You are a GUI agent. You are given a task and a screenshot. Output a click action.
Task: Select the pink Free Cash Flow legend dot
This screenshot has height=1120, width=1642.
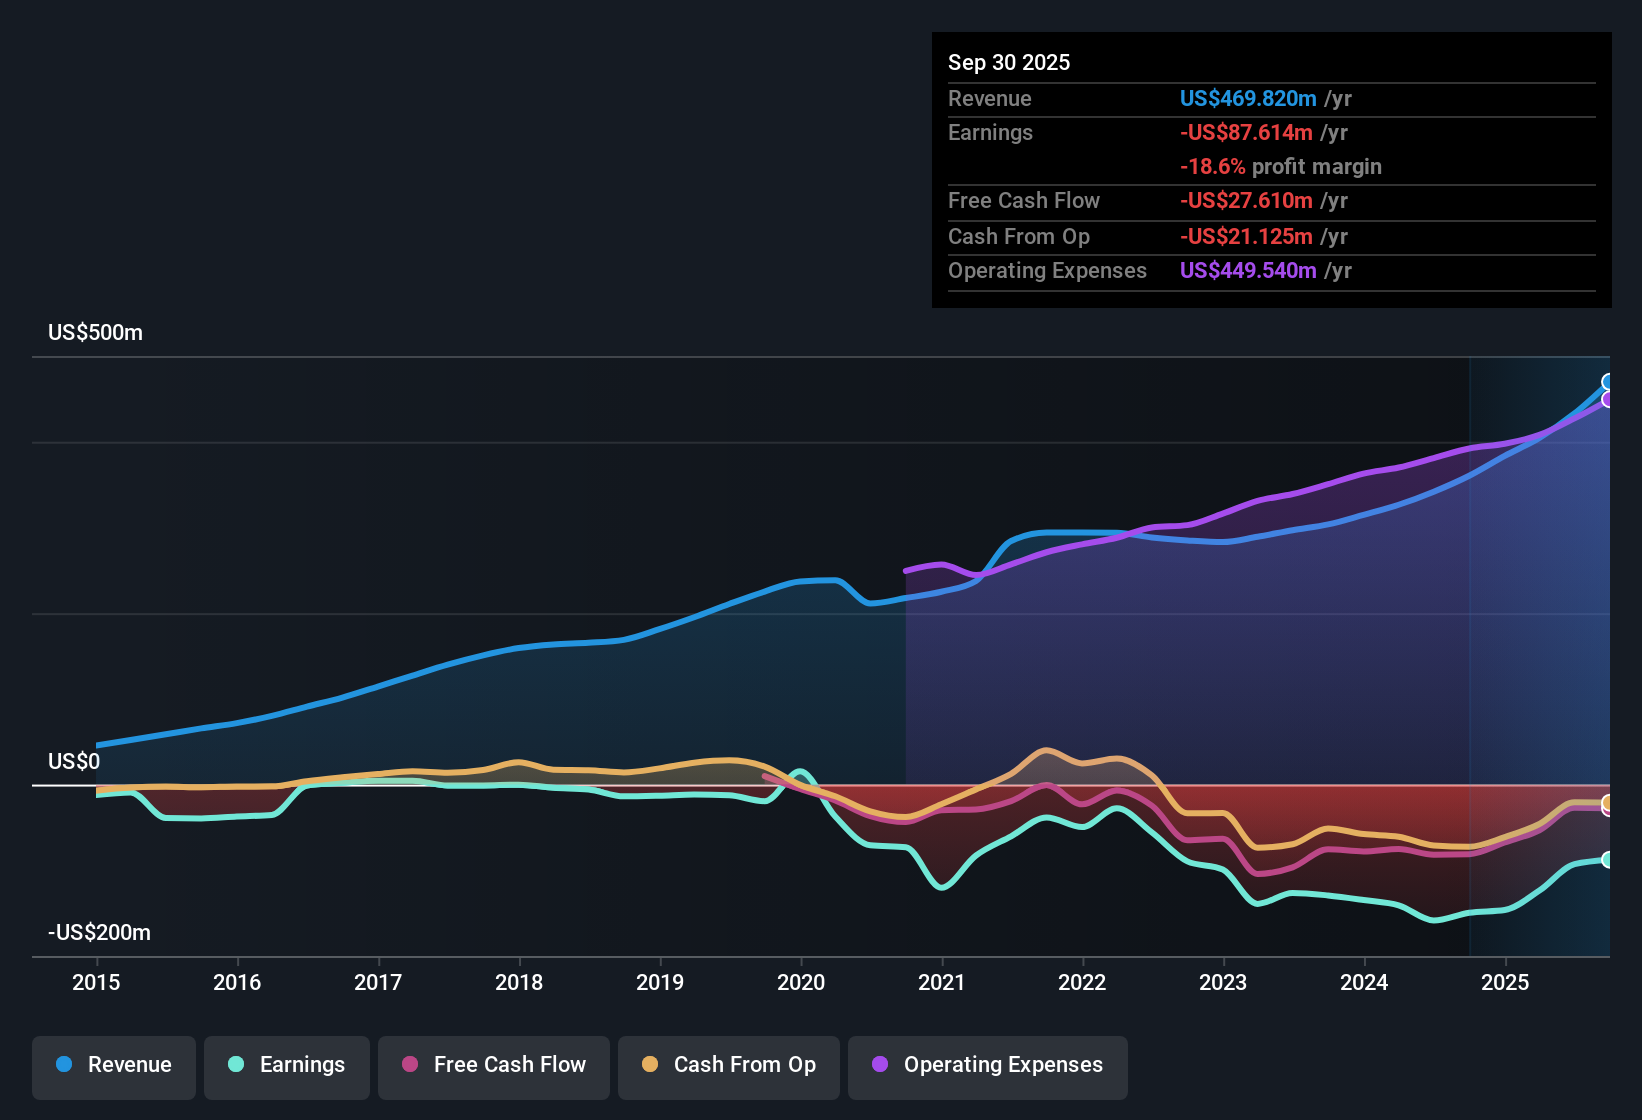(x=407, y=1065)
